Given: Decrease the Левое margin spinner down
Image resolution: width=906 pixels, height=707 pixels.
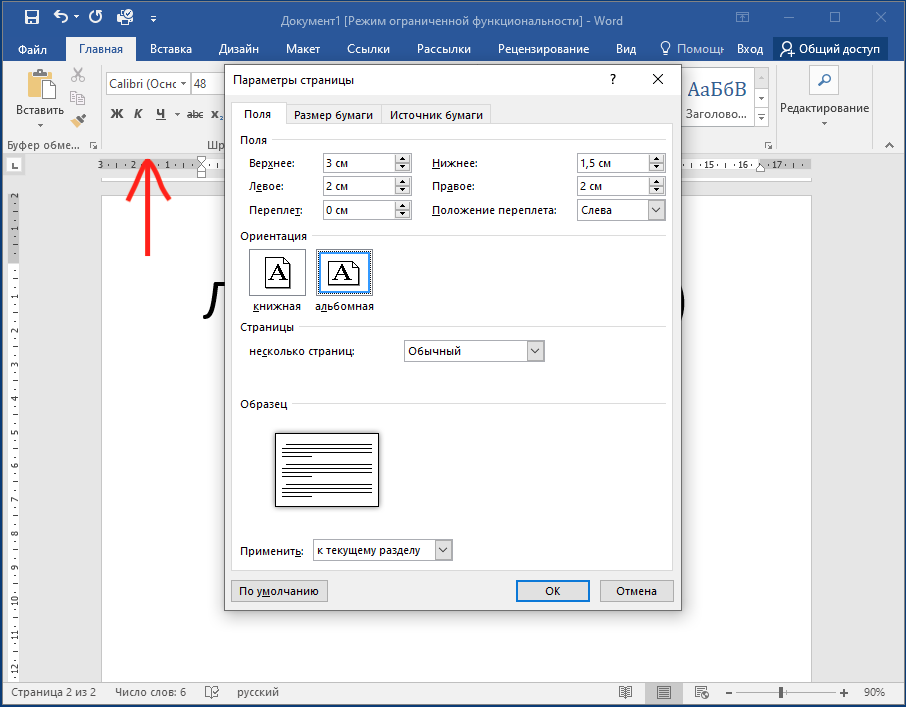Looking at the screenshot, I should (x=403, y=191).
